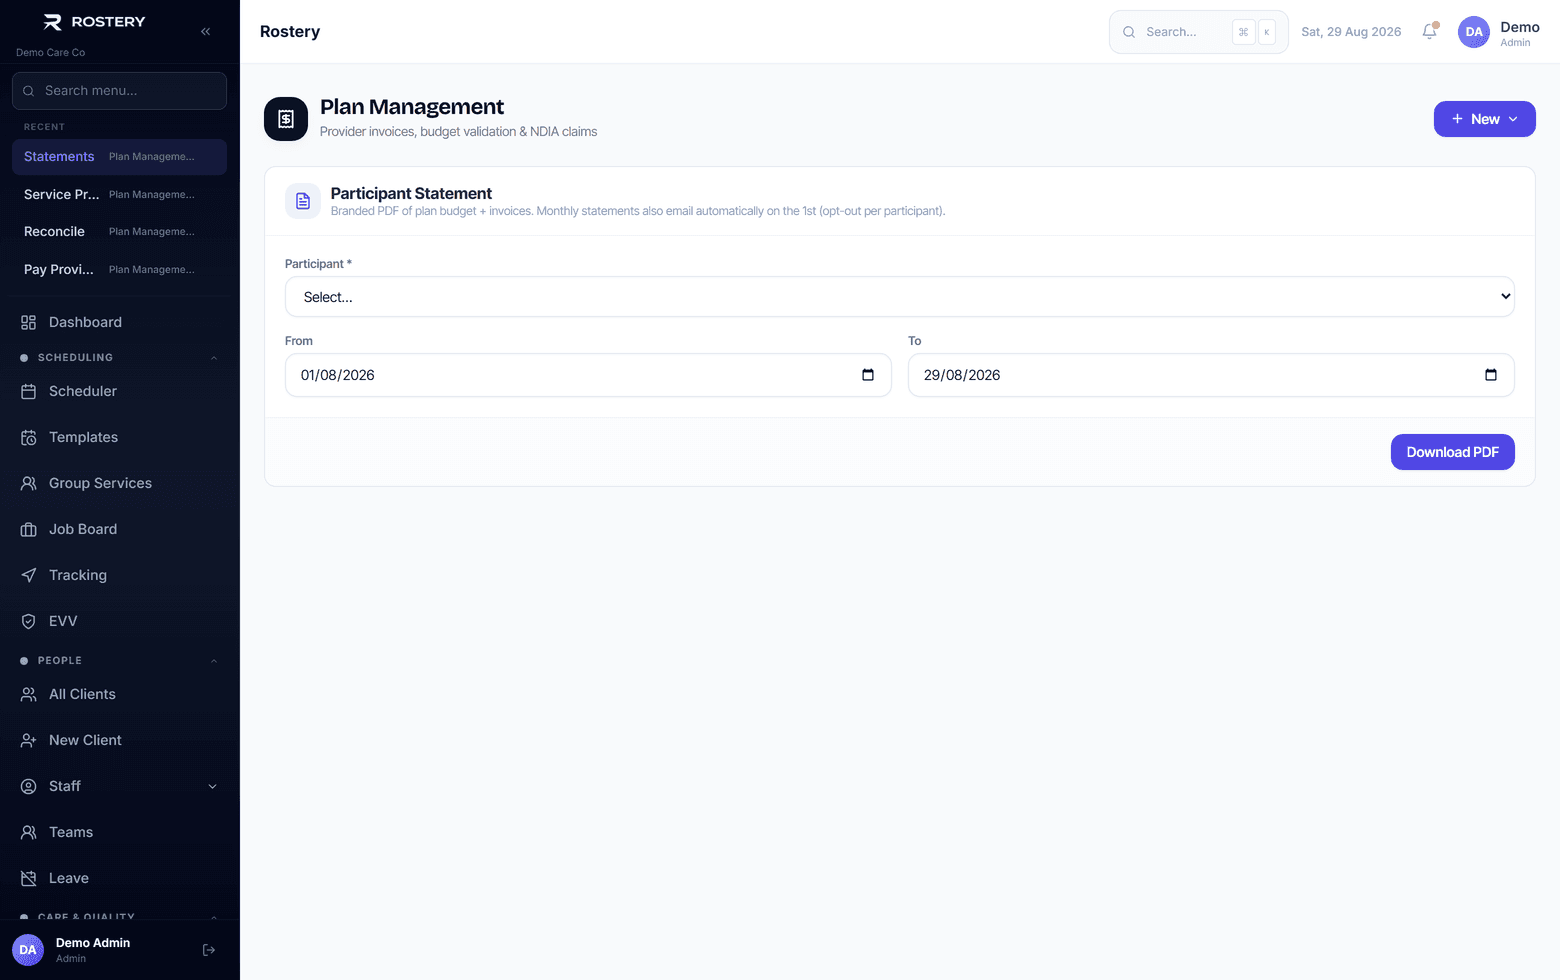The width and height of the screenshot is (1560, 980).
Task: Open Statements from recent menu
Action: tap(120, 157)
